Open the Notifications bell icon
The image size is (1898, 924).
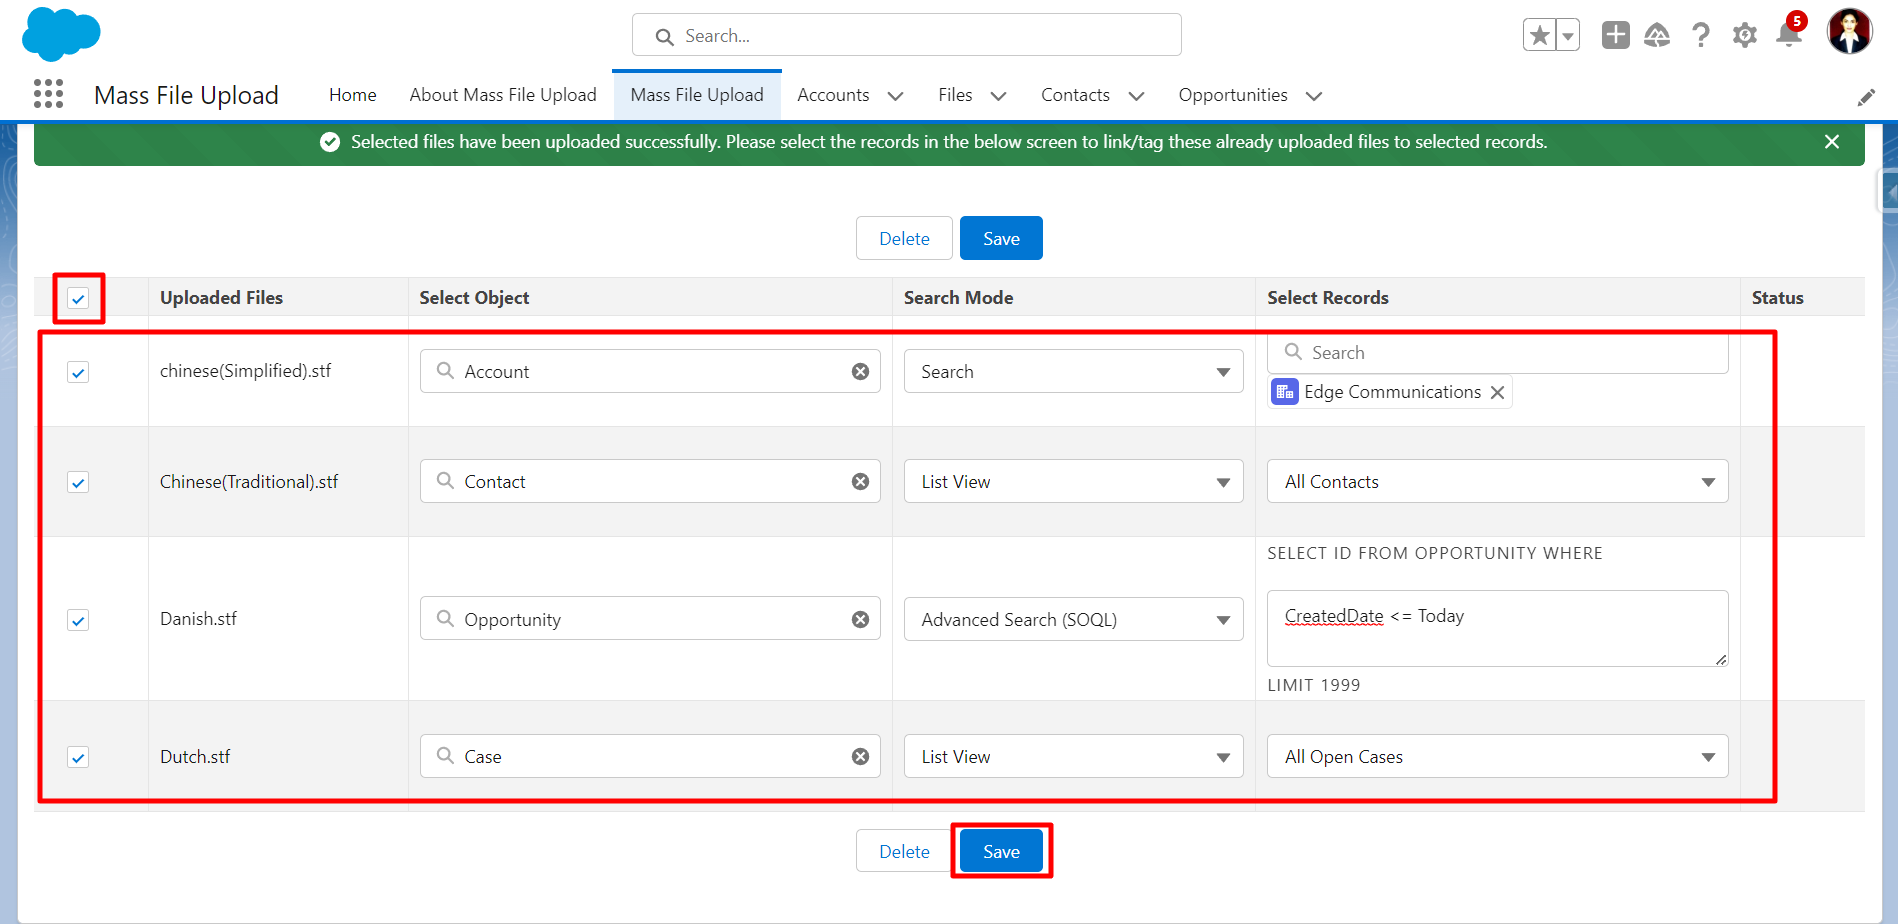pos(1789,34)
